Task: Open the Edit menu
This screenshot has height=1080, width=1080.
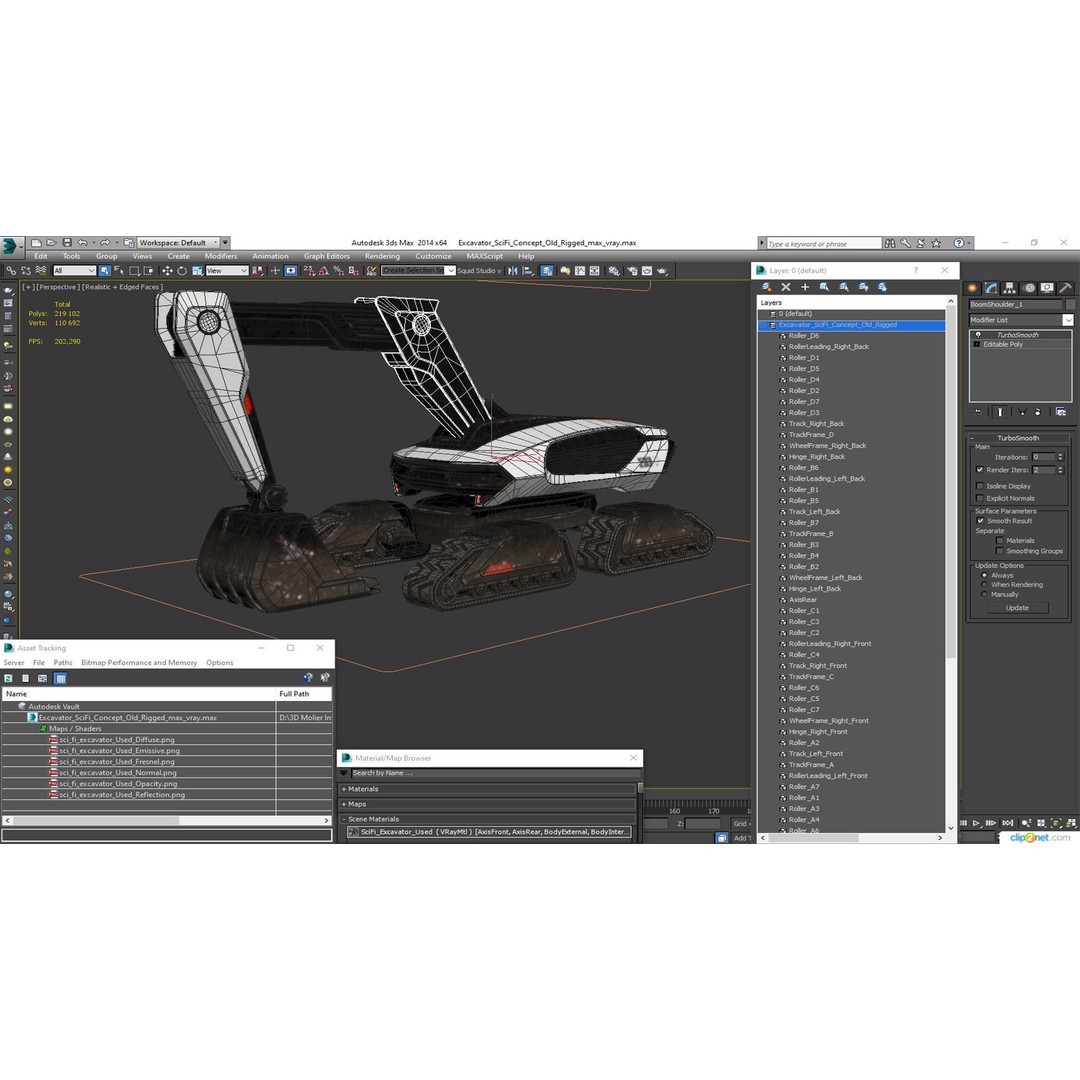Action: coord(41,256)
